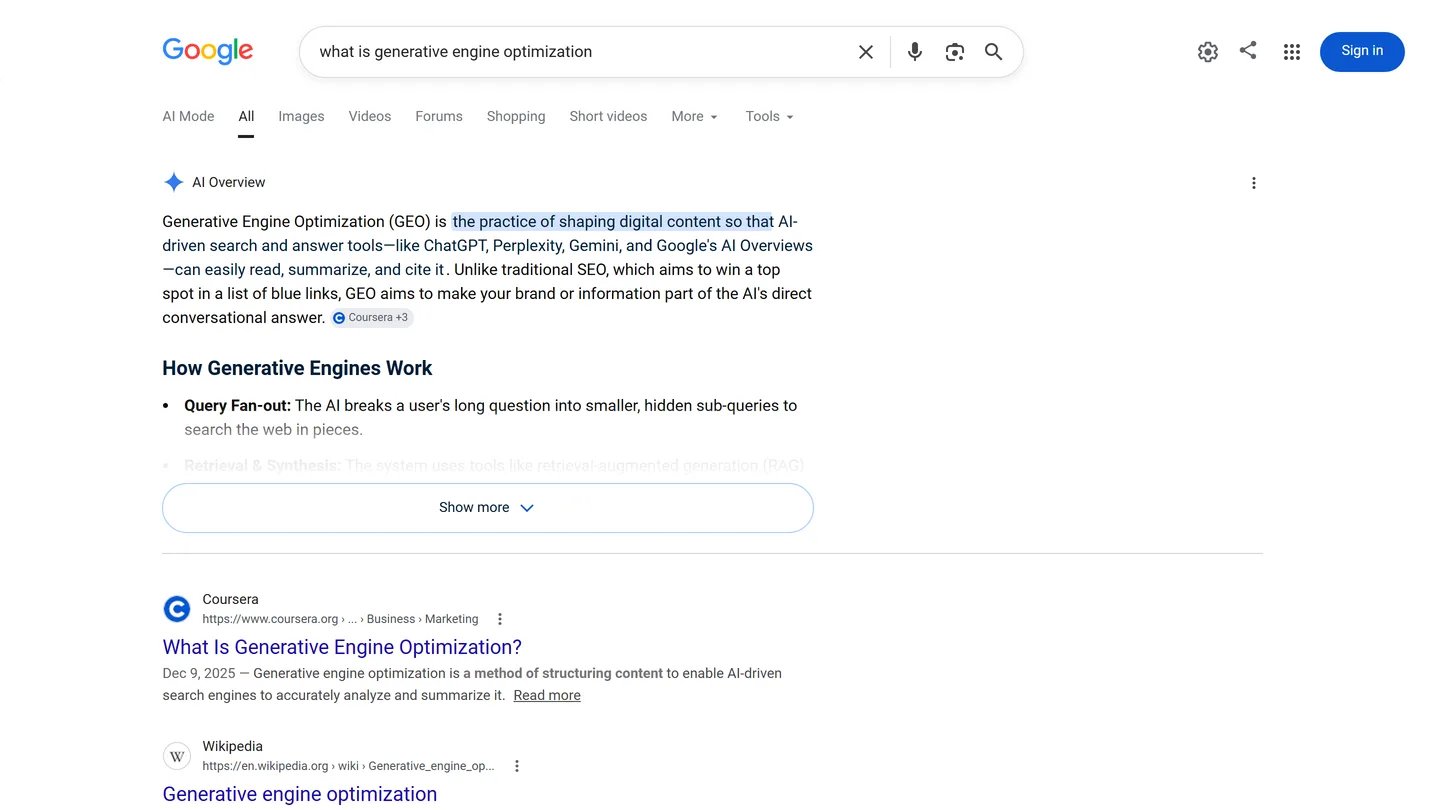Click the AI Overview label
The width and height of the screenshot is (1440, 810).
(229, 182)
